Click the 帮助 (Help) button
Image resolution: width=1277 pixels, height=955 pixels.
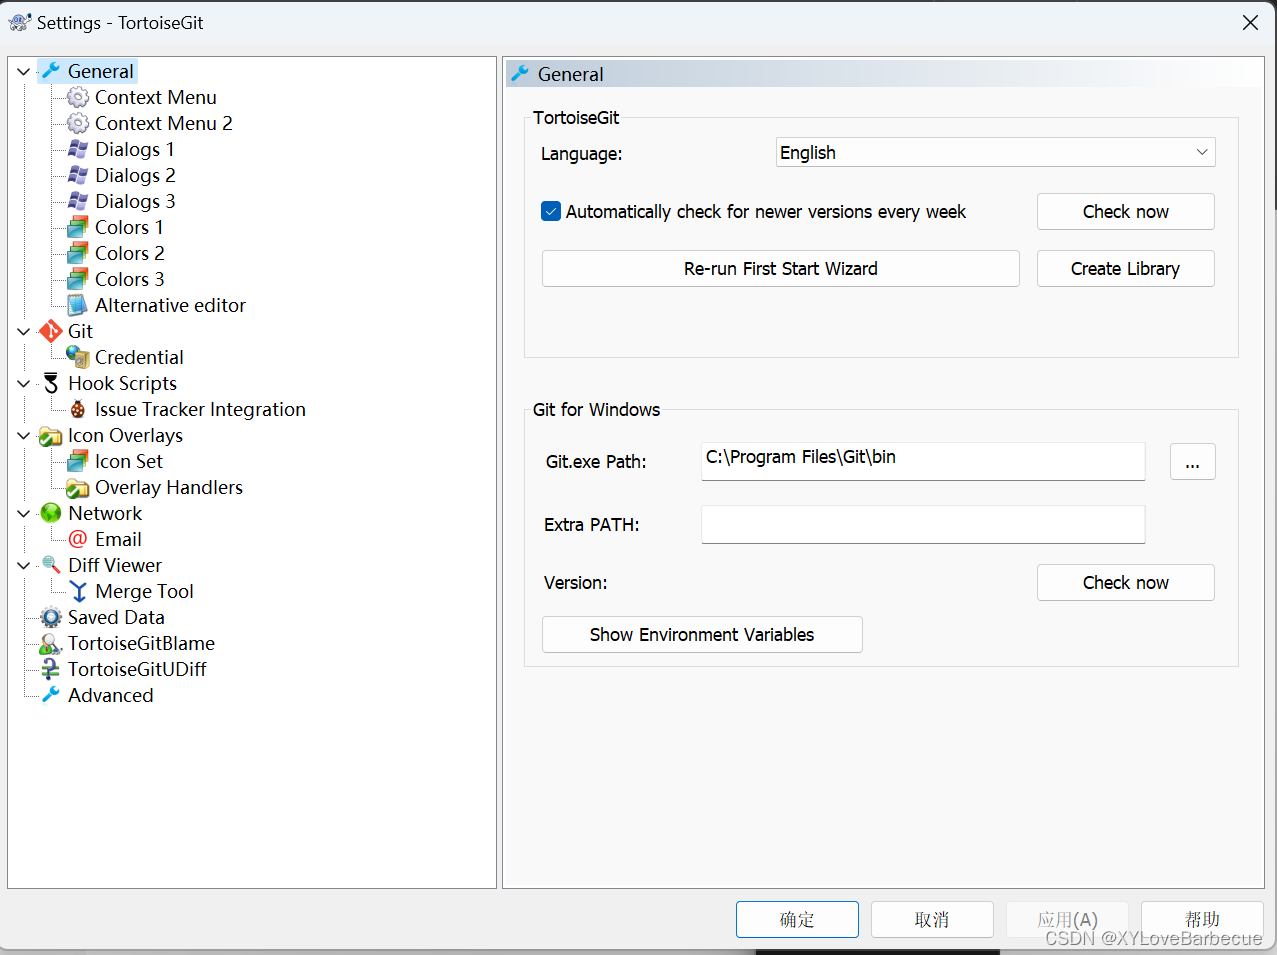click(x=1202, y=919)
